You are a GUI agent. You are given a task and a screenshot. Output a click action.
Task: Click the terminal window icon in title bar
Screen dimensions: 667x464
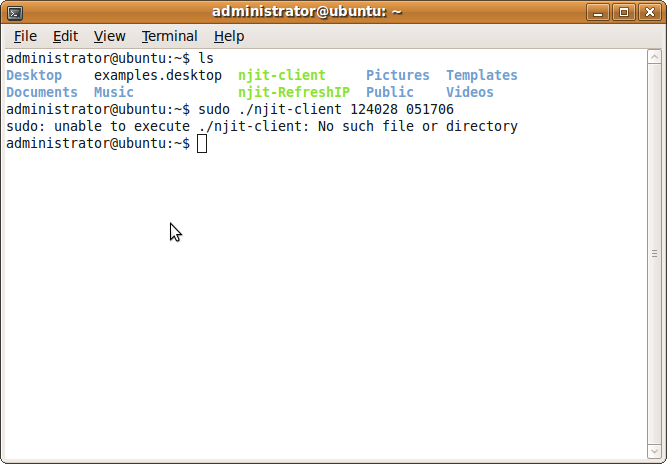click(x=15, y=12)
